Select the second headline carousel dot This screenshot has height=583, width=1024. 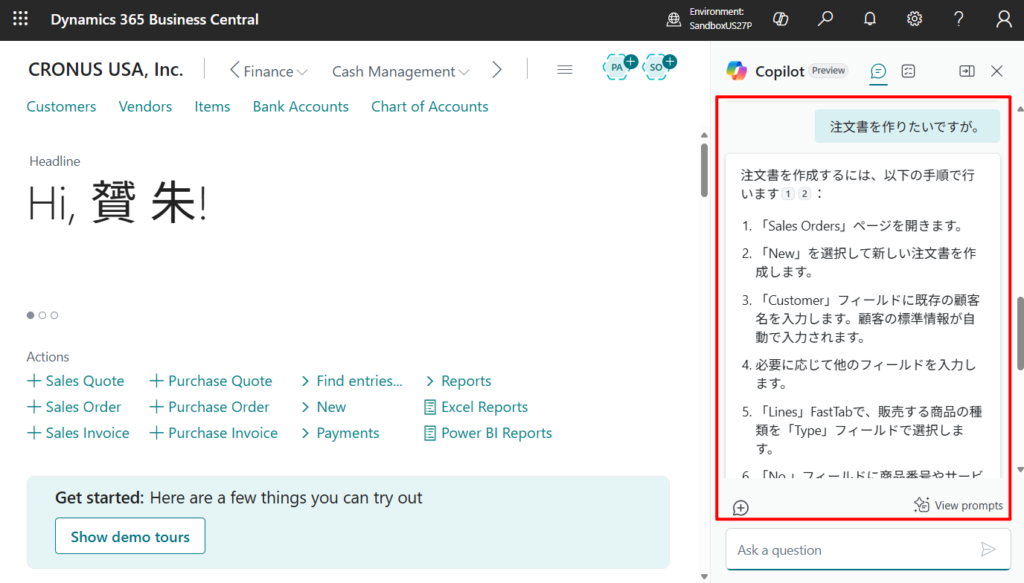point(42,315)
